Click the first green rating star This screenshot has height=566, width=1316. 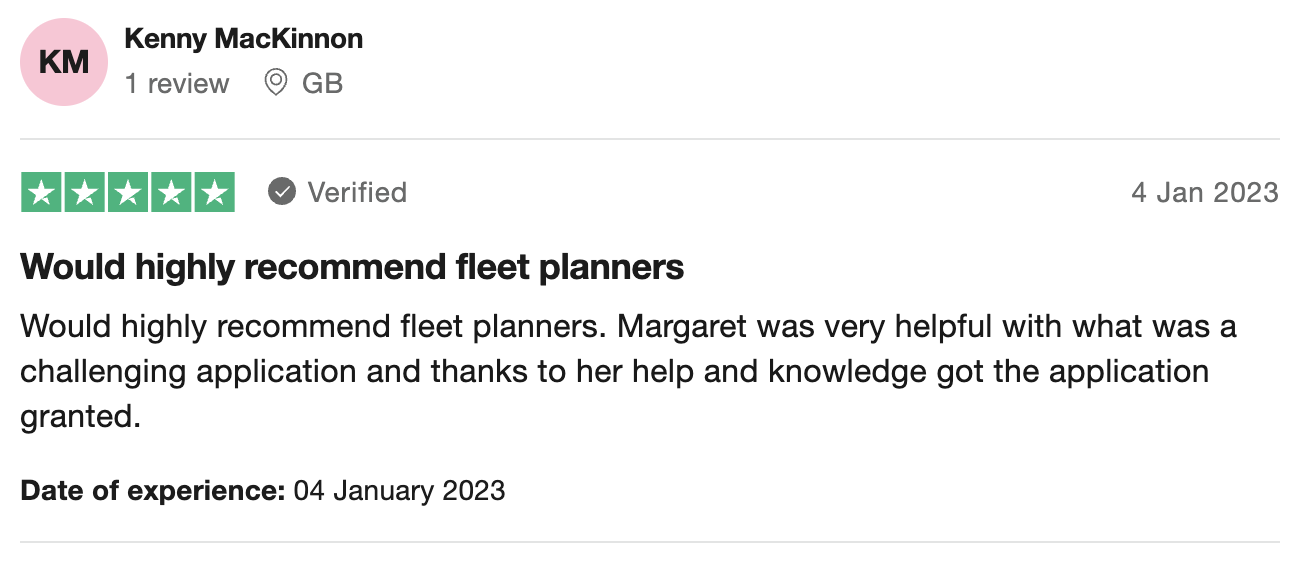(42, 193)
